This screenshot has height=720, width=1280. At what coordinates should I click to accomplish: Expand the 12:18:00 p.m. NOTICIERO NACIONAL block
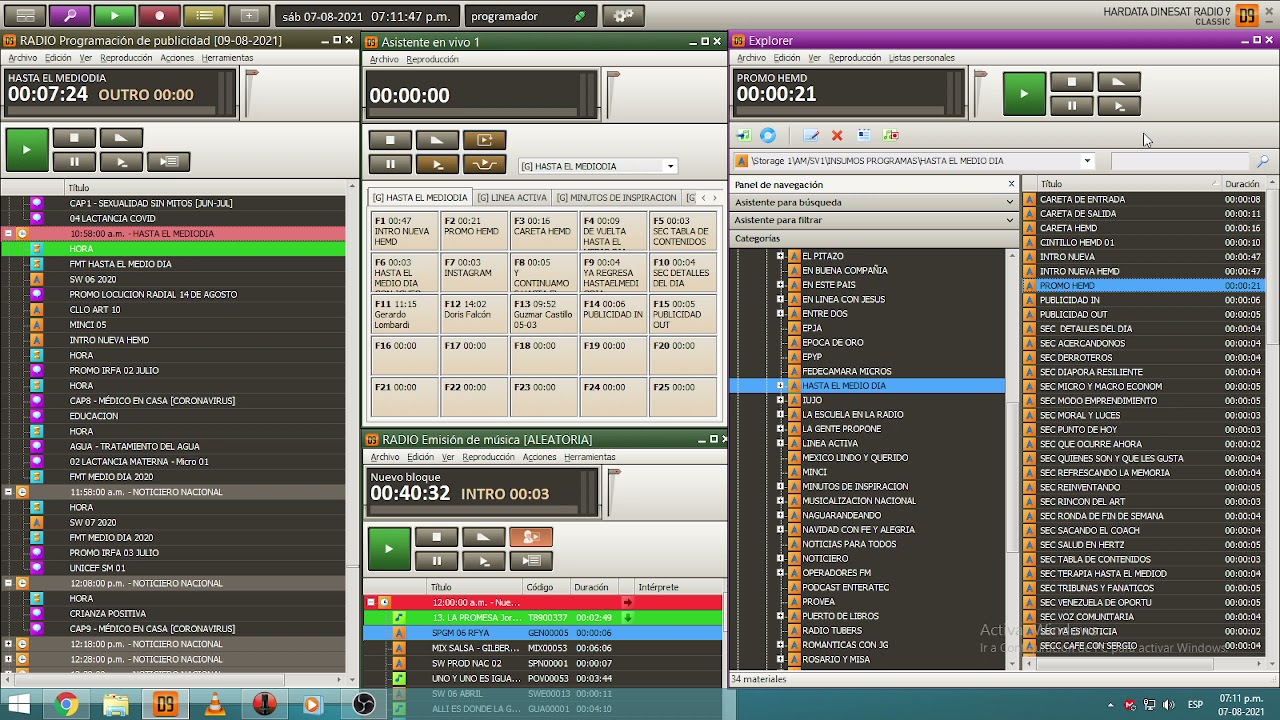pyautogui.click(x=8, y=644)
